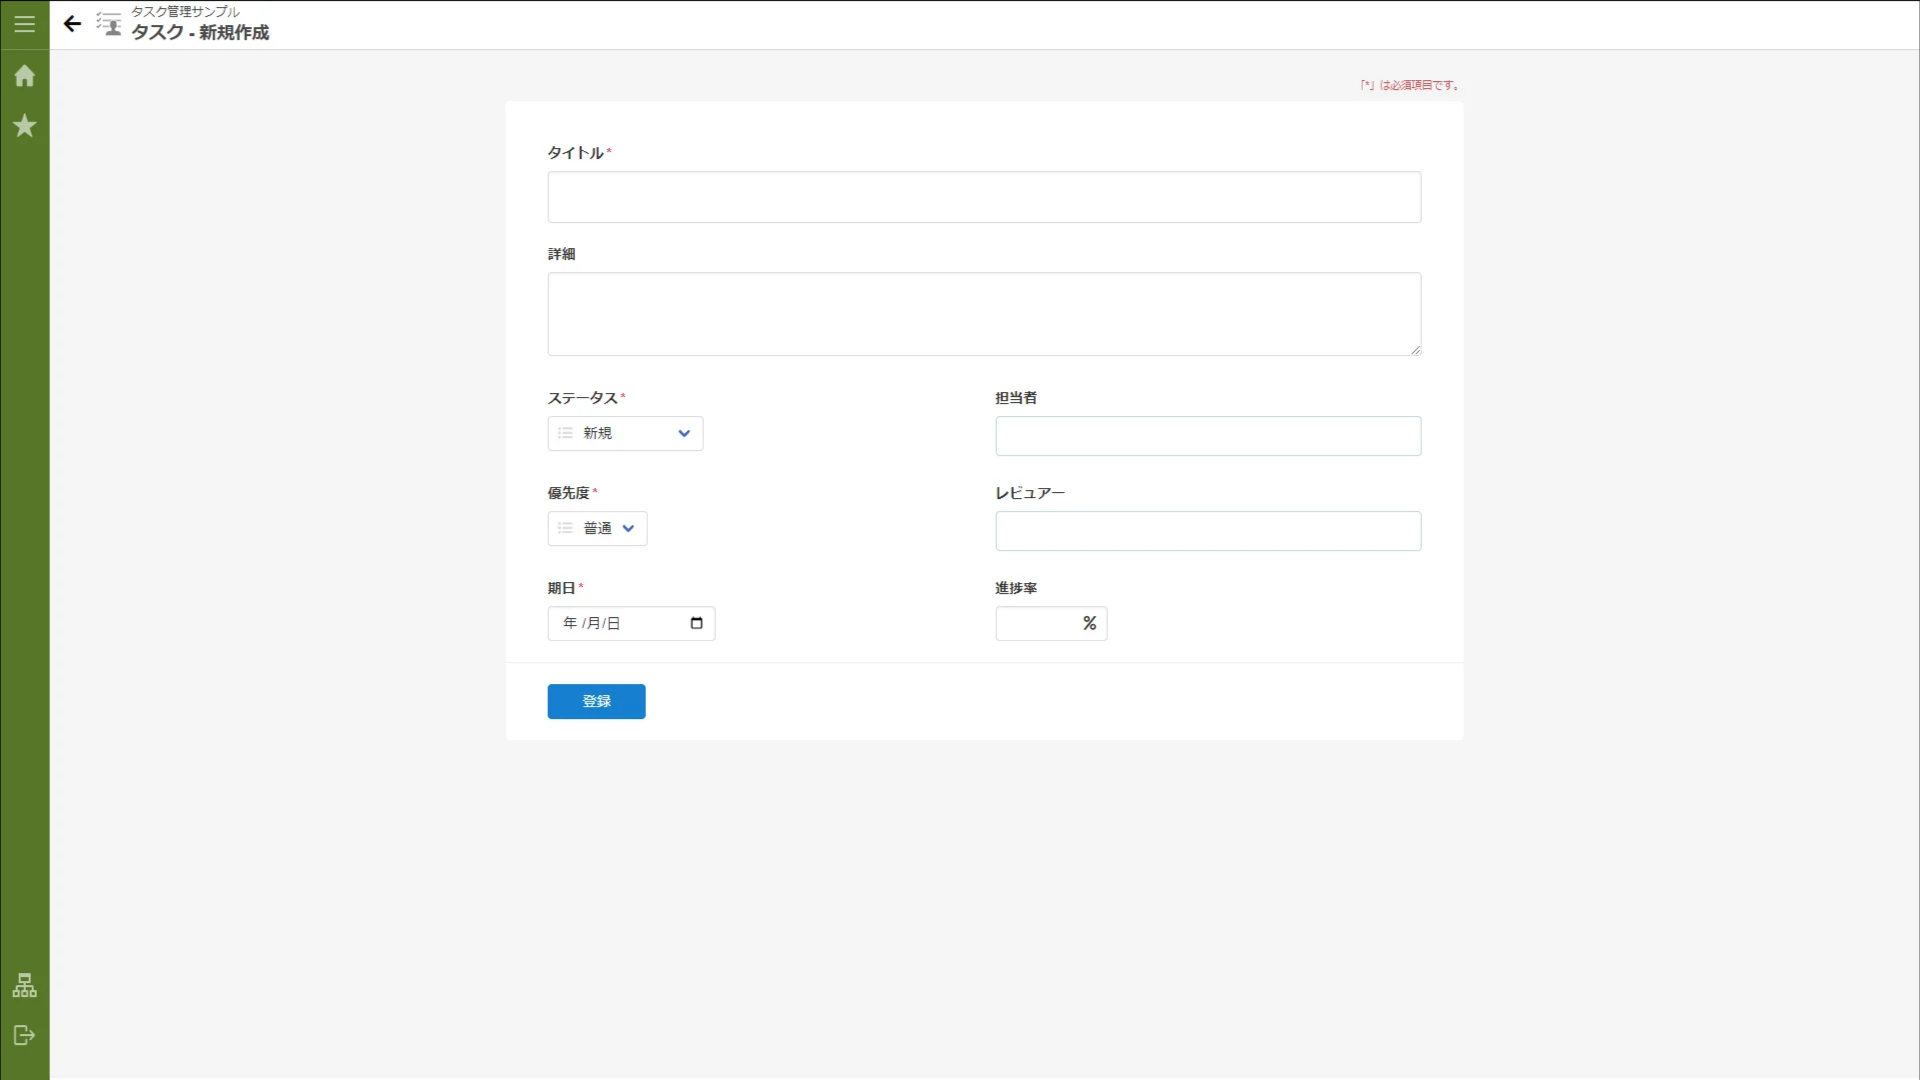Viewport: 1920px width, 1080px height.
Task: Click the task list app icon in header
Action: click(109, 24)
